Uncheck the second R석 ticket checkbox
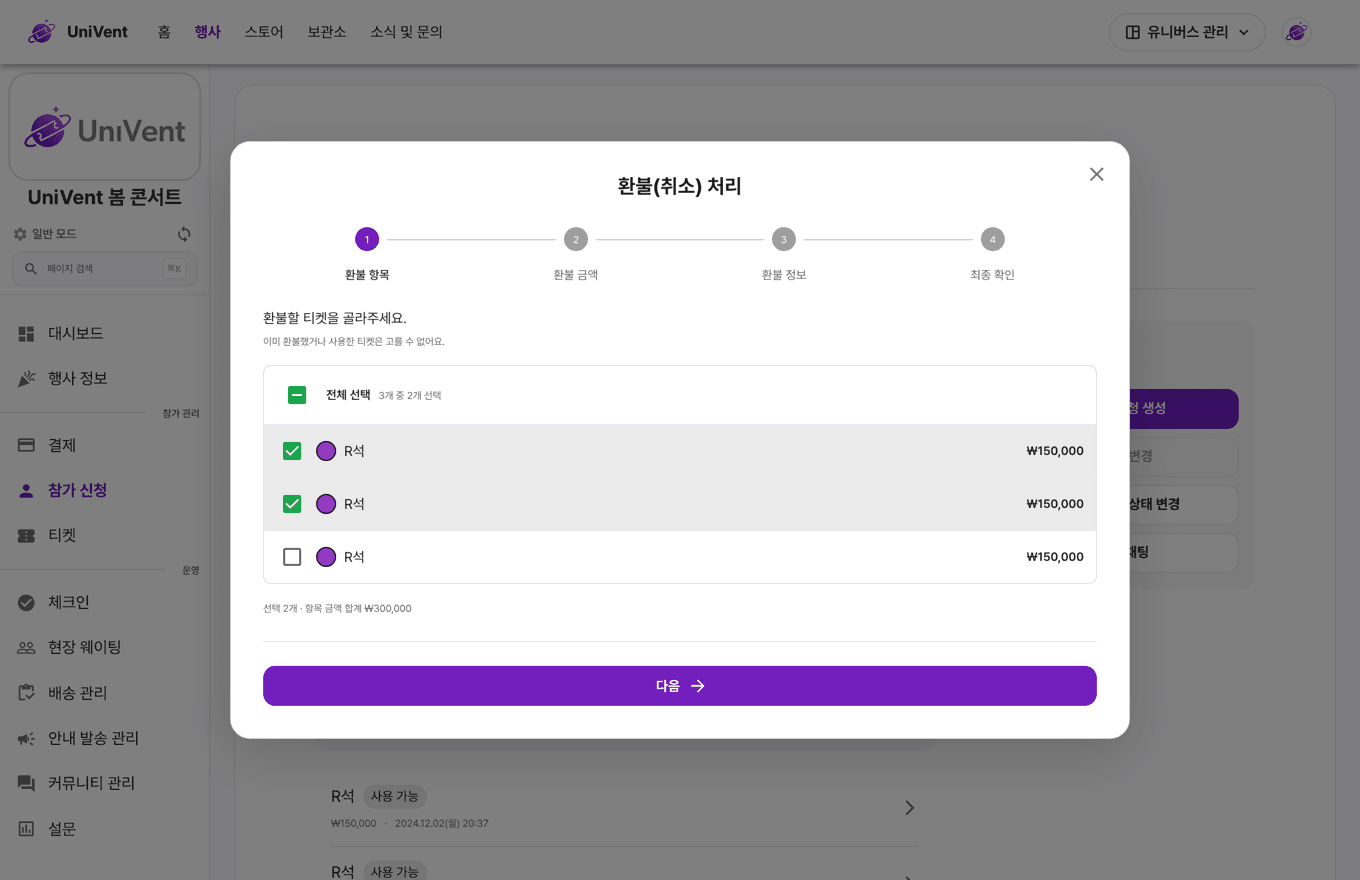Screen dimensions: 1360x880 coord(292,504)
